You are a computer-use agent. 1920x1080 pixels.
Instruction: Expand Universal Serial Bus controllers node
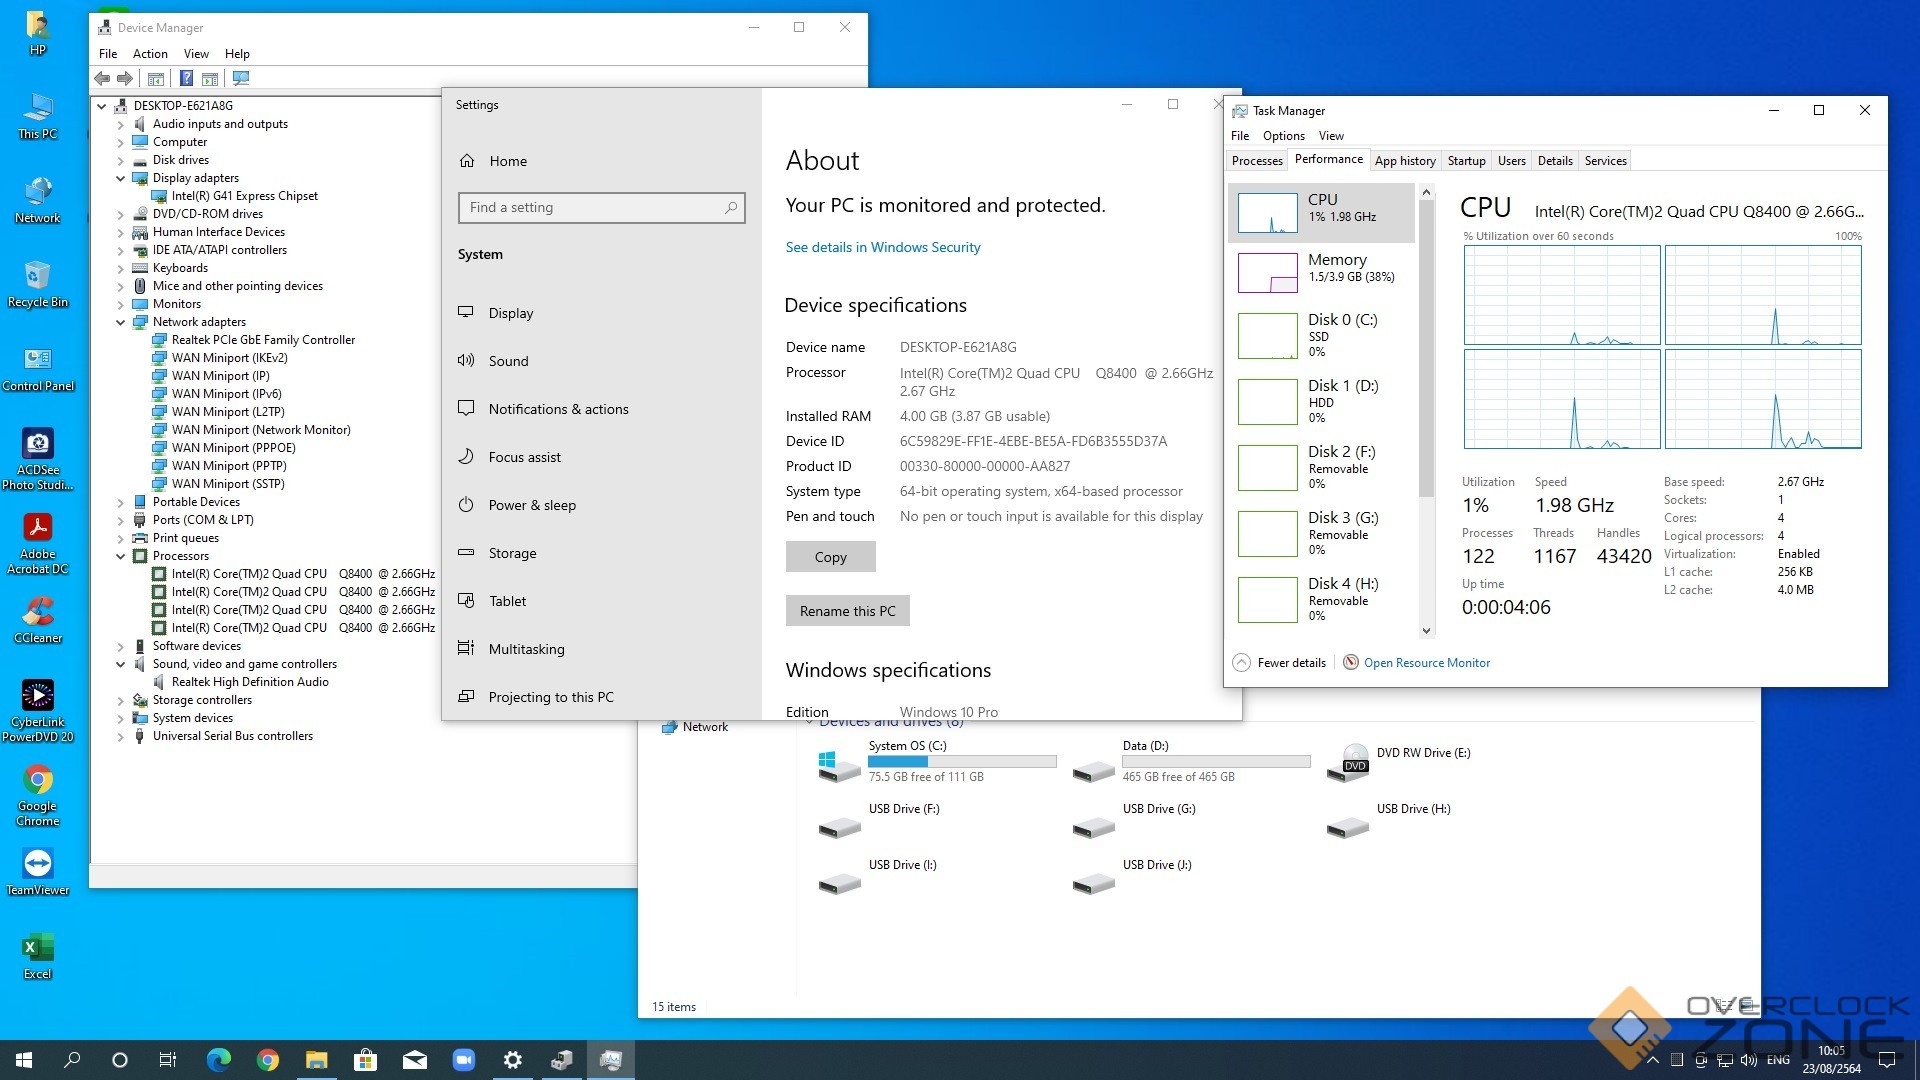pos(121,736)
